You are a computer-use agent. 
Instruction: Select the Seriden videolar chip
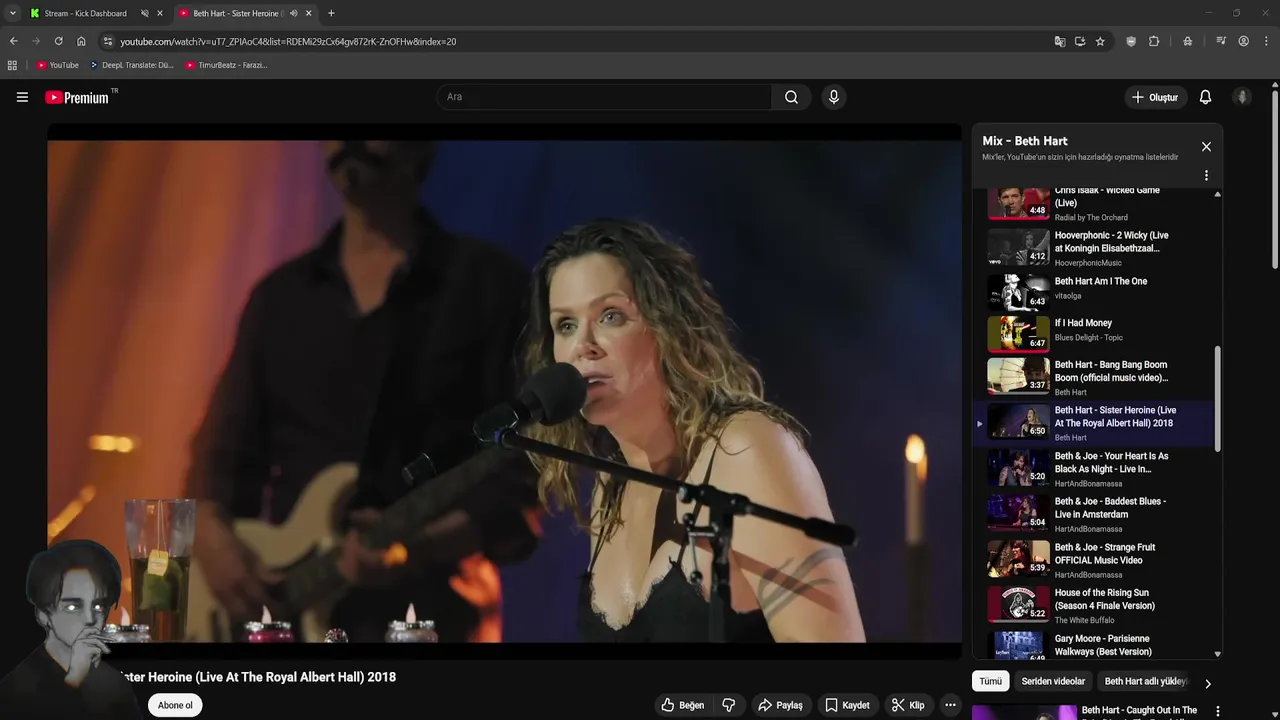pos(1053,681)
